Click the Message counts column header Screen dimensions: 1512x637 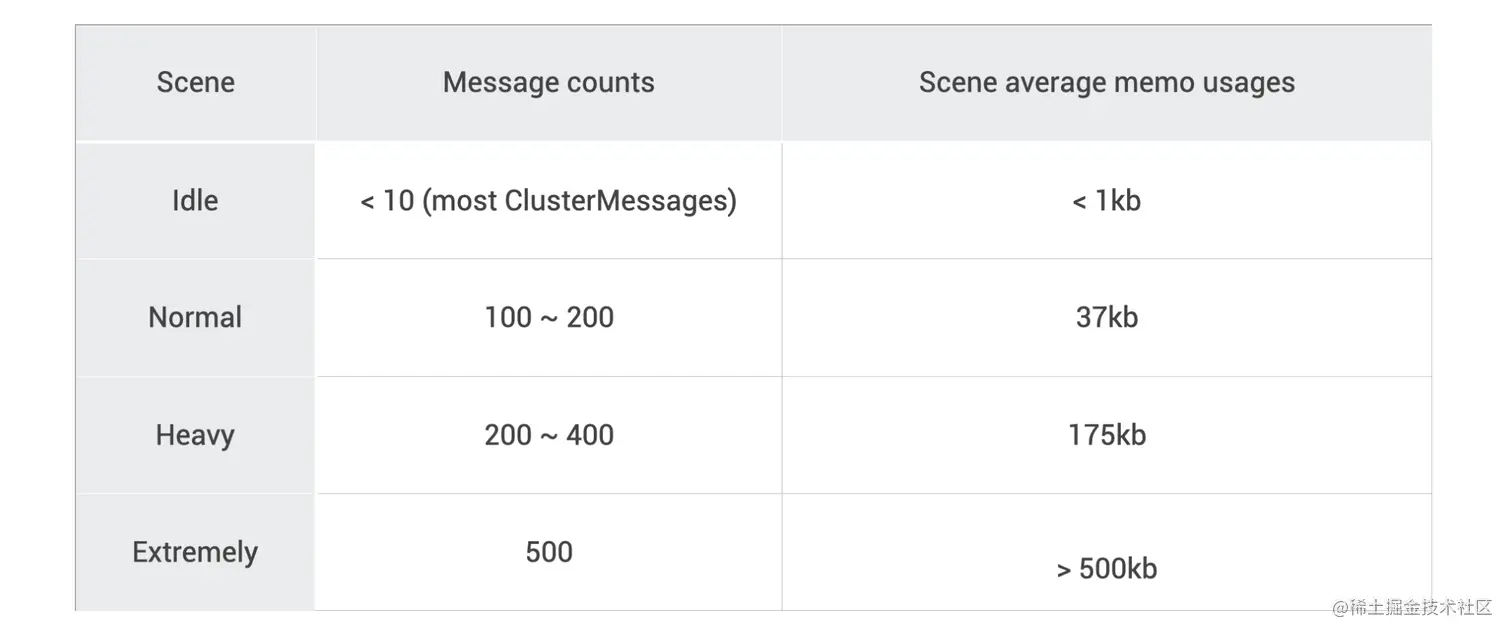(x=548, y=82)
